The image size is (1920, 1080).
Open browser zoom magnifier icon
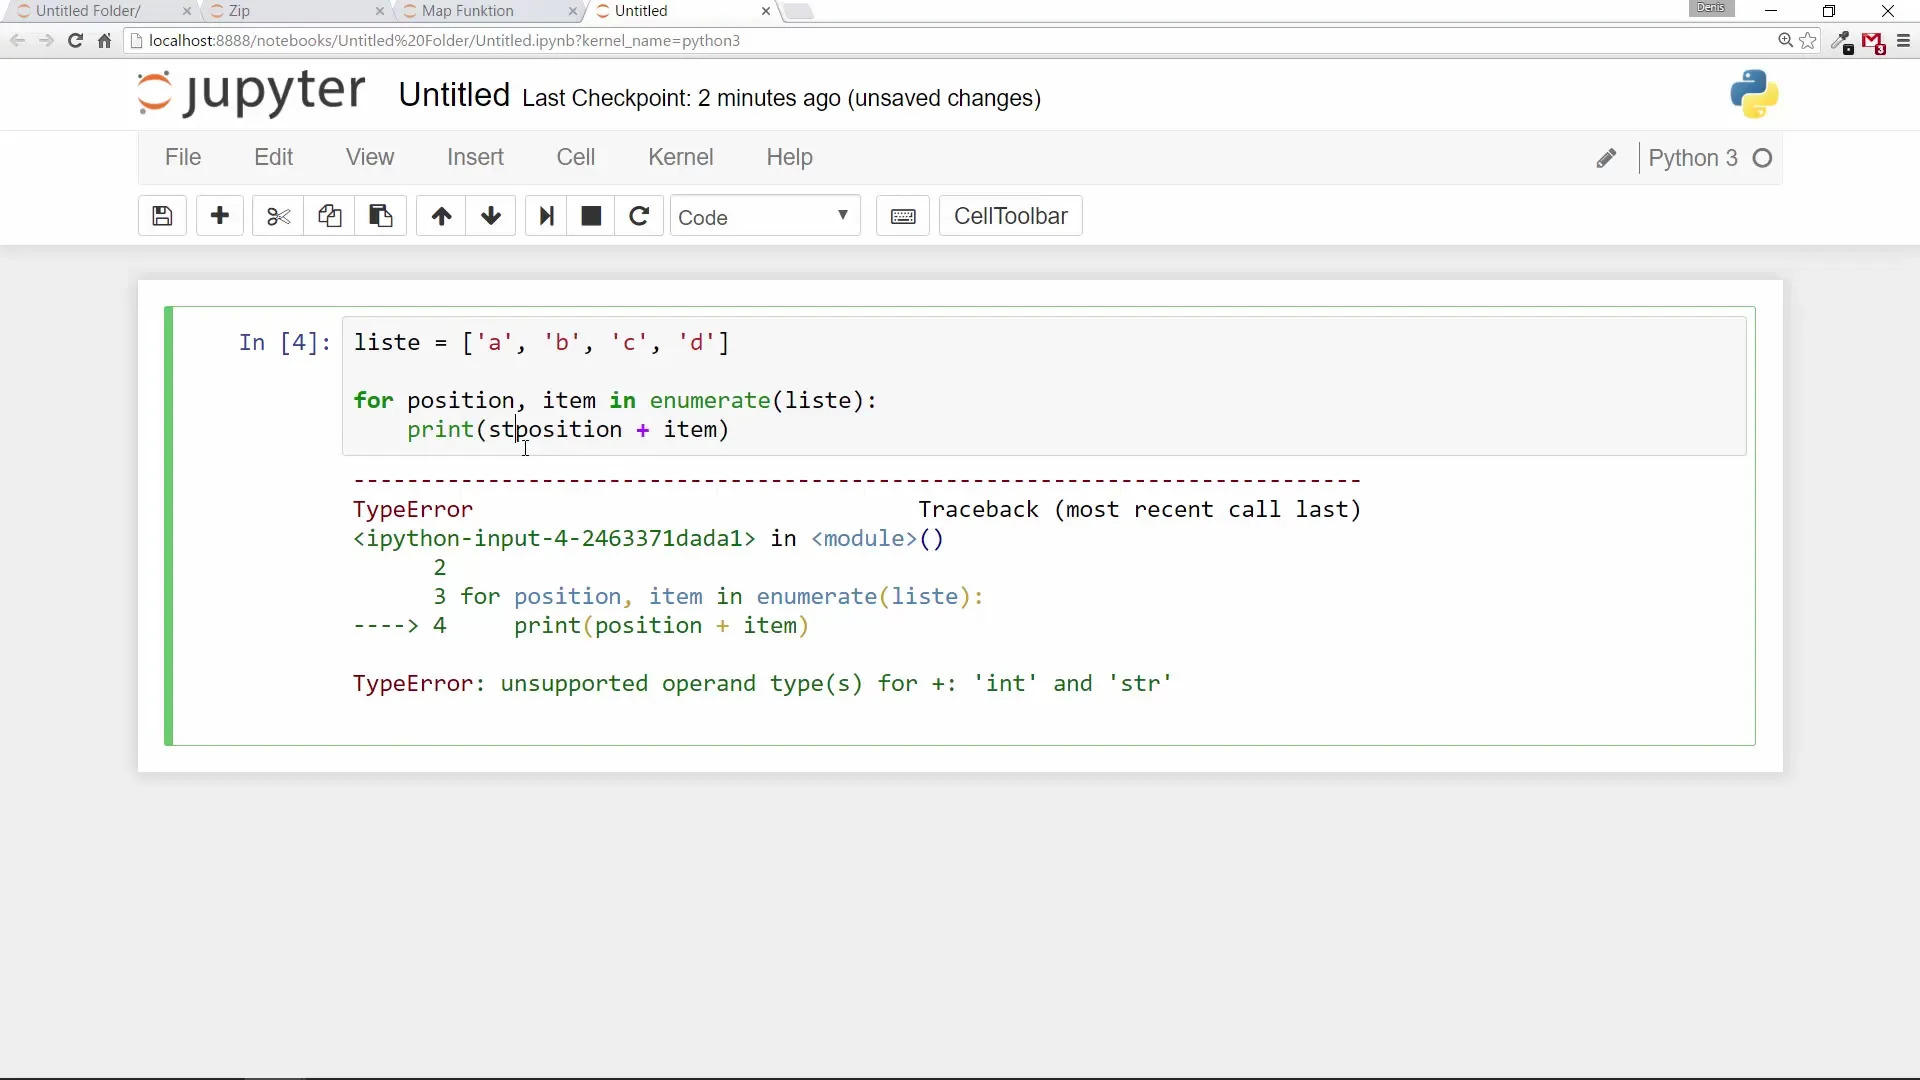(x=1785, y=41)
